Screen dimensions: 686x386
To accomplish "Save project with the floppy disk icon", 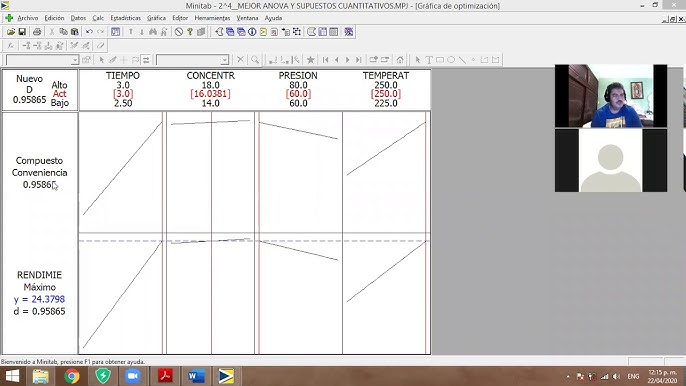I will (x=22, y=32).
